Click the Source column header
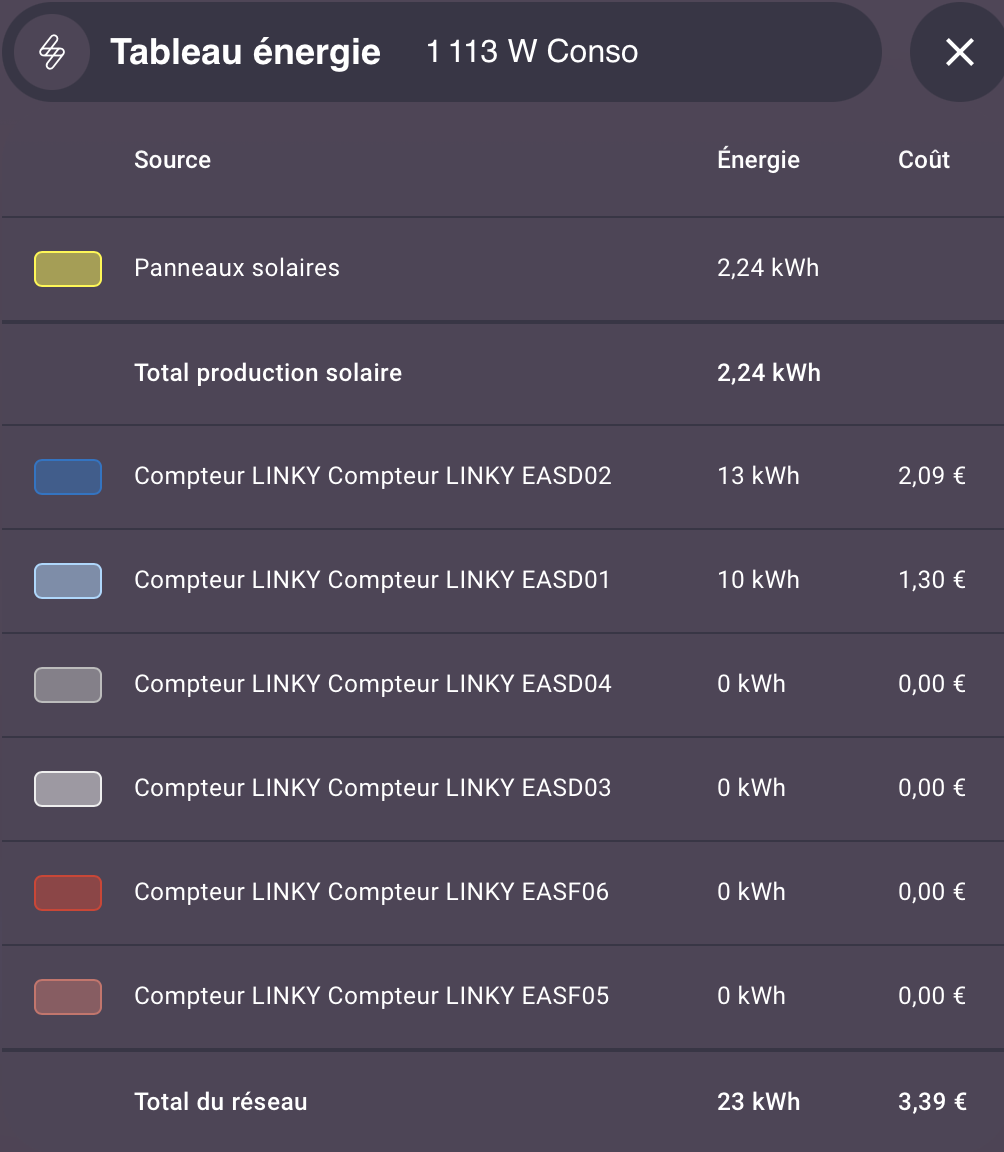The height and width of the screenshot is (1152, 1004). tap(173, 159)
